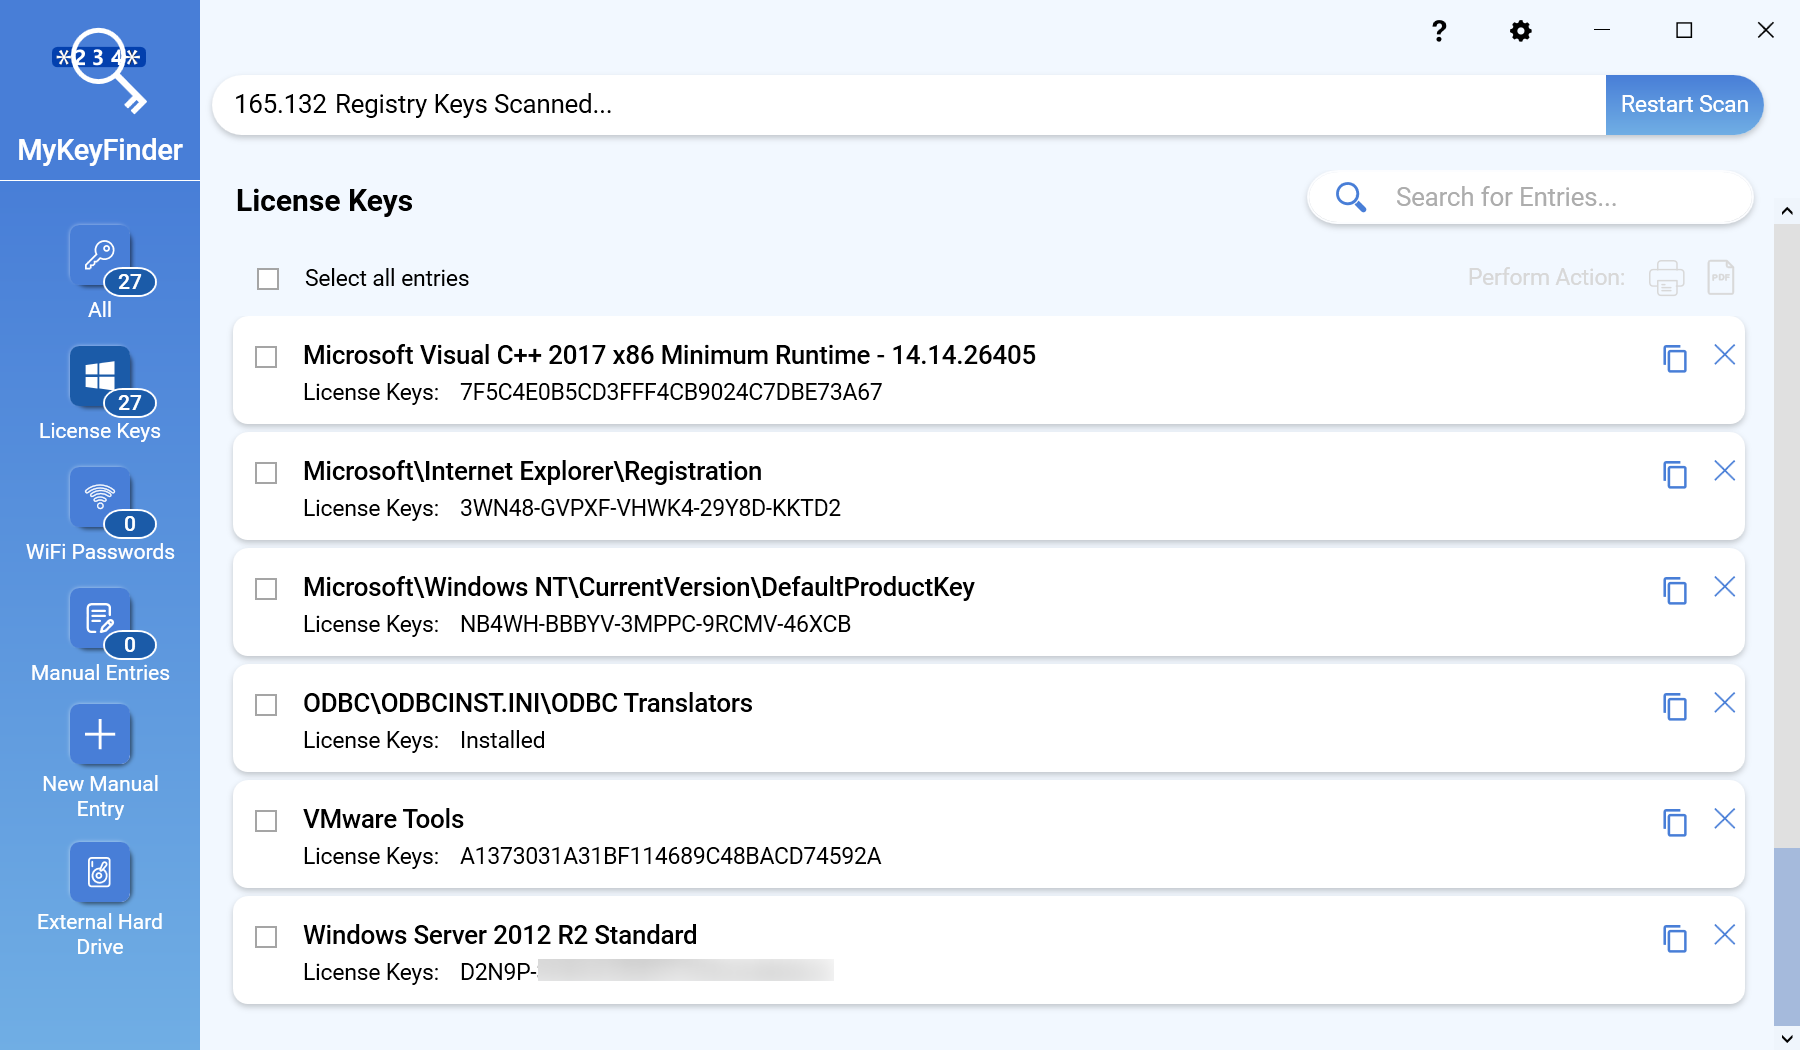1800x1050 pixels.
Task: Copy the Windows Server 2012 R2 key
Action: [1675, 938]
